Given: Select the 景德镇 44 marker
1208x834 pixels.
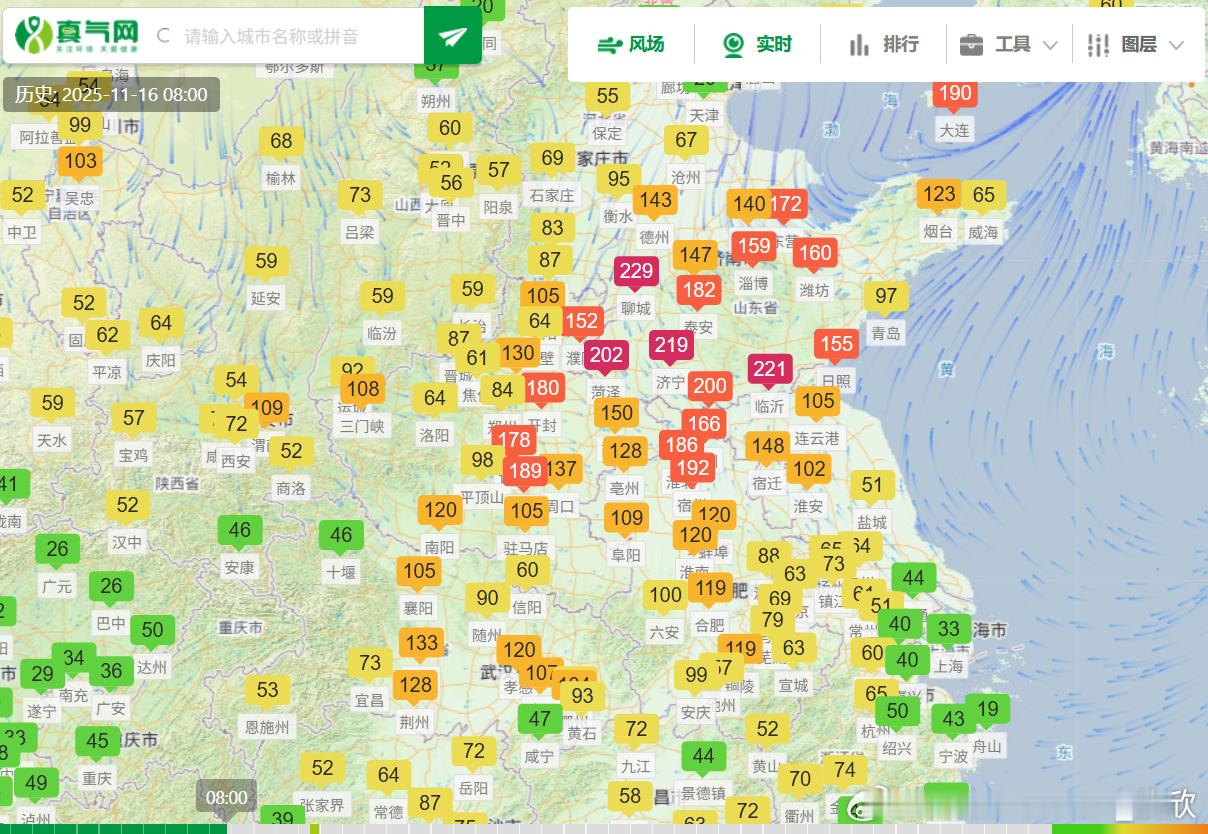Looking at the screenshot, I should tap(703, 758).
